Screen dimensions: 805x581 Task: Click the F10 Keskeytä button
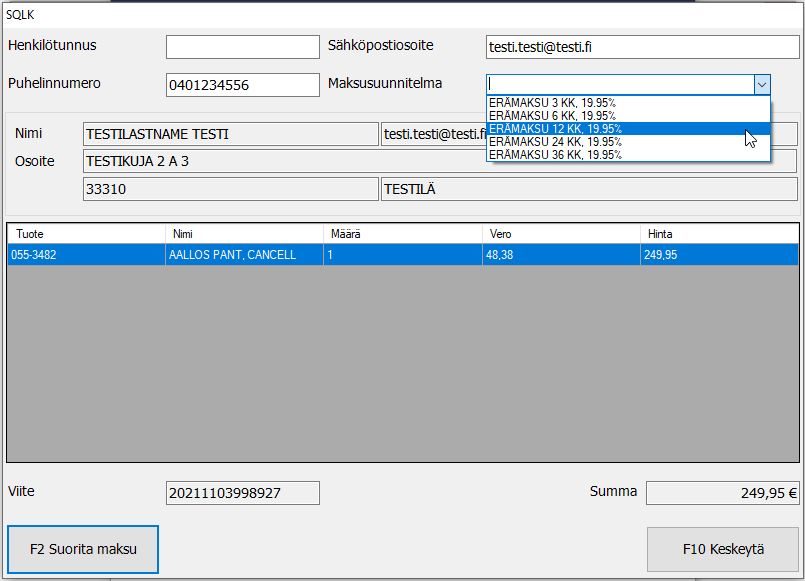pos(723,549)
